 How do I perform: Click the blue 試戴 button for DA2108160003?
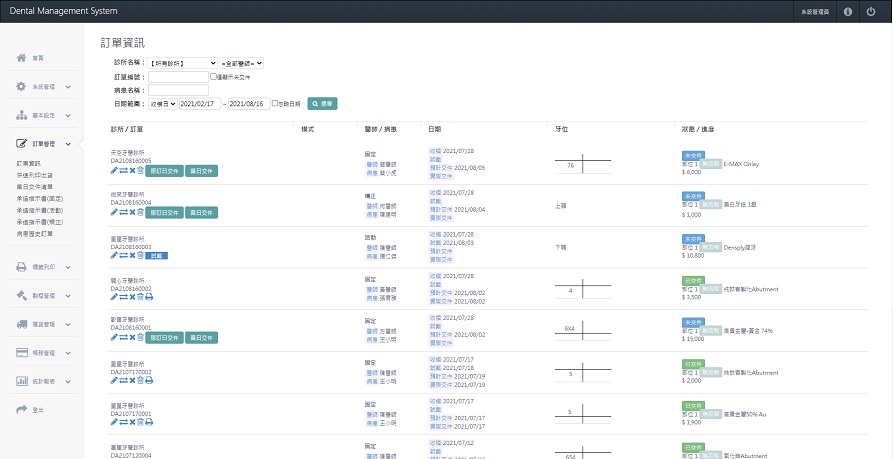157,256
